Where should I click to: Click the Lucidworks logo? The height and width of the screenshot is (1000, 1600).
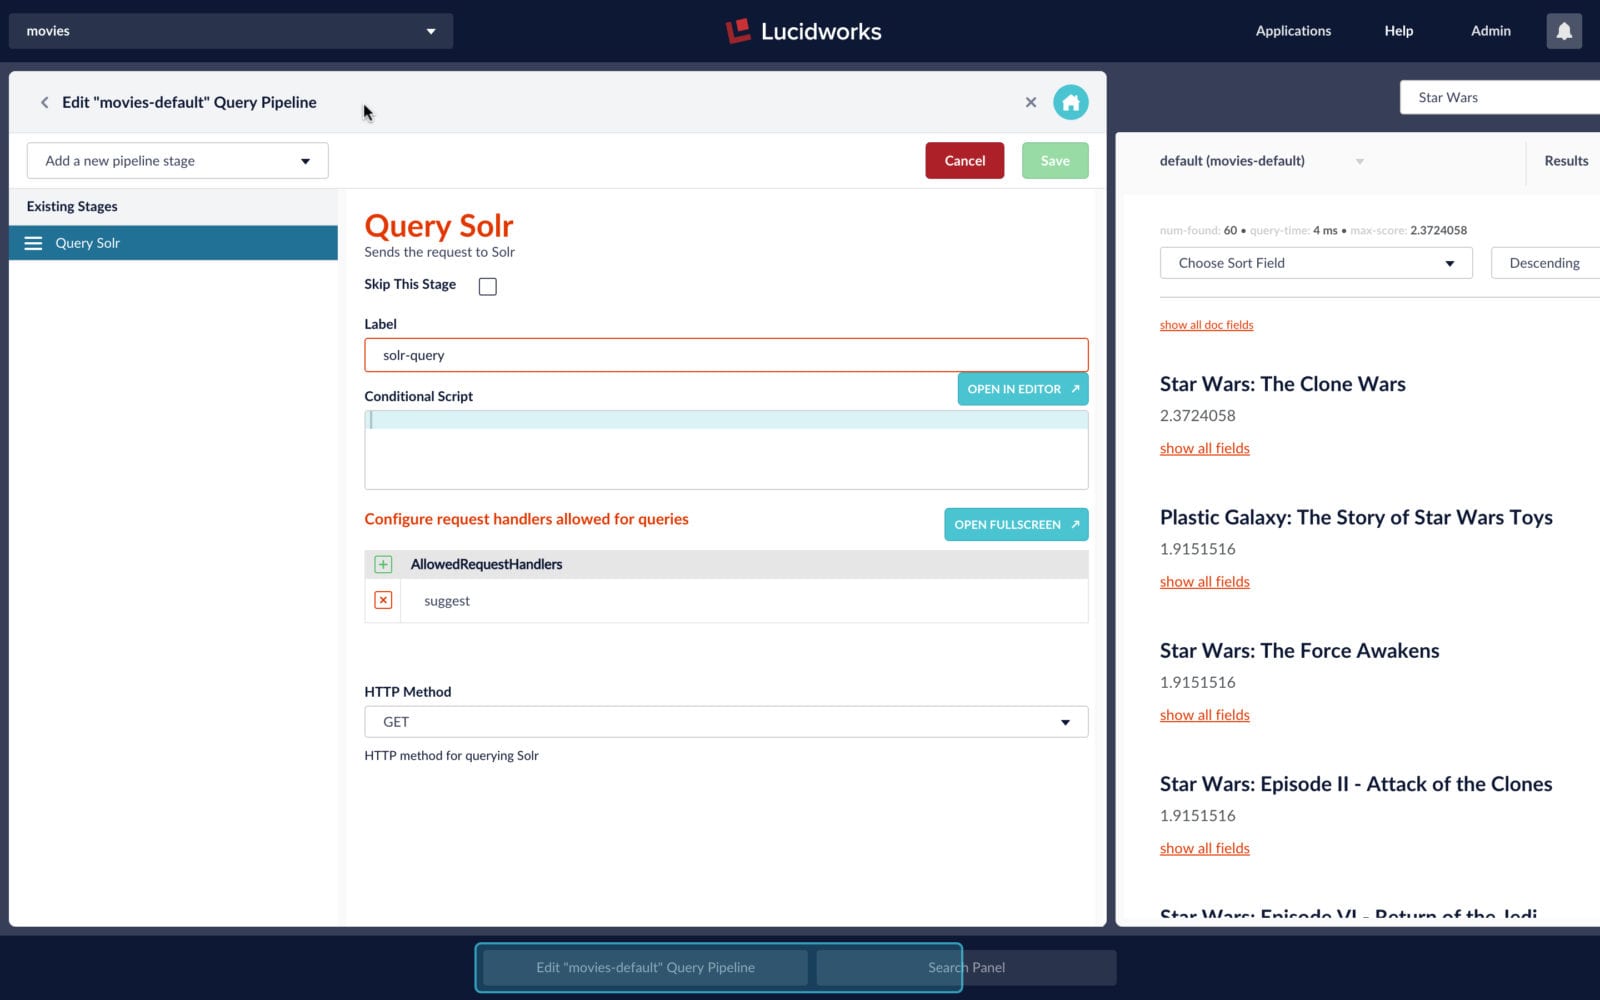coord(803,31)
